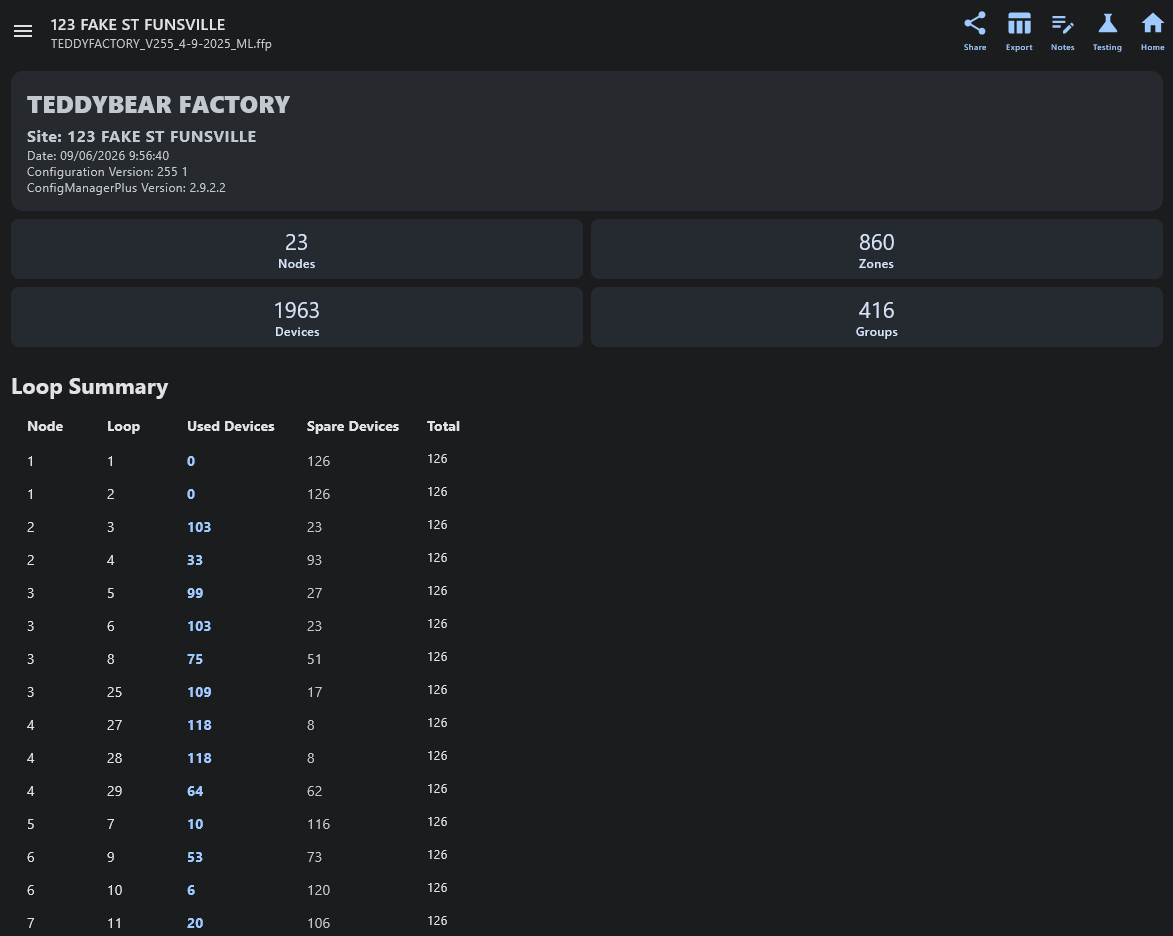This screenshot has height=936, width=1173.
Task: Click spare devices 106 in loop 11 row
Action: click(x=318, y=923)
